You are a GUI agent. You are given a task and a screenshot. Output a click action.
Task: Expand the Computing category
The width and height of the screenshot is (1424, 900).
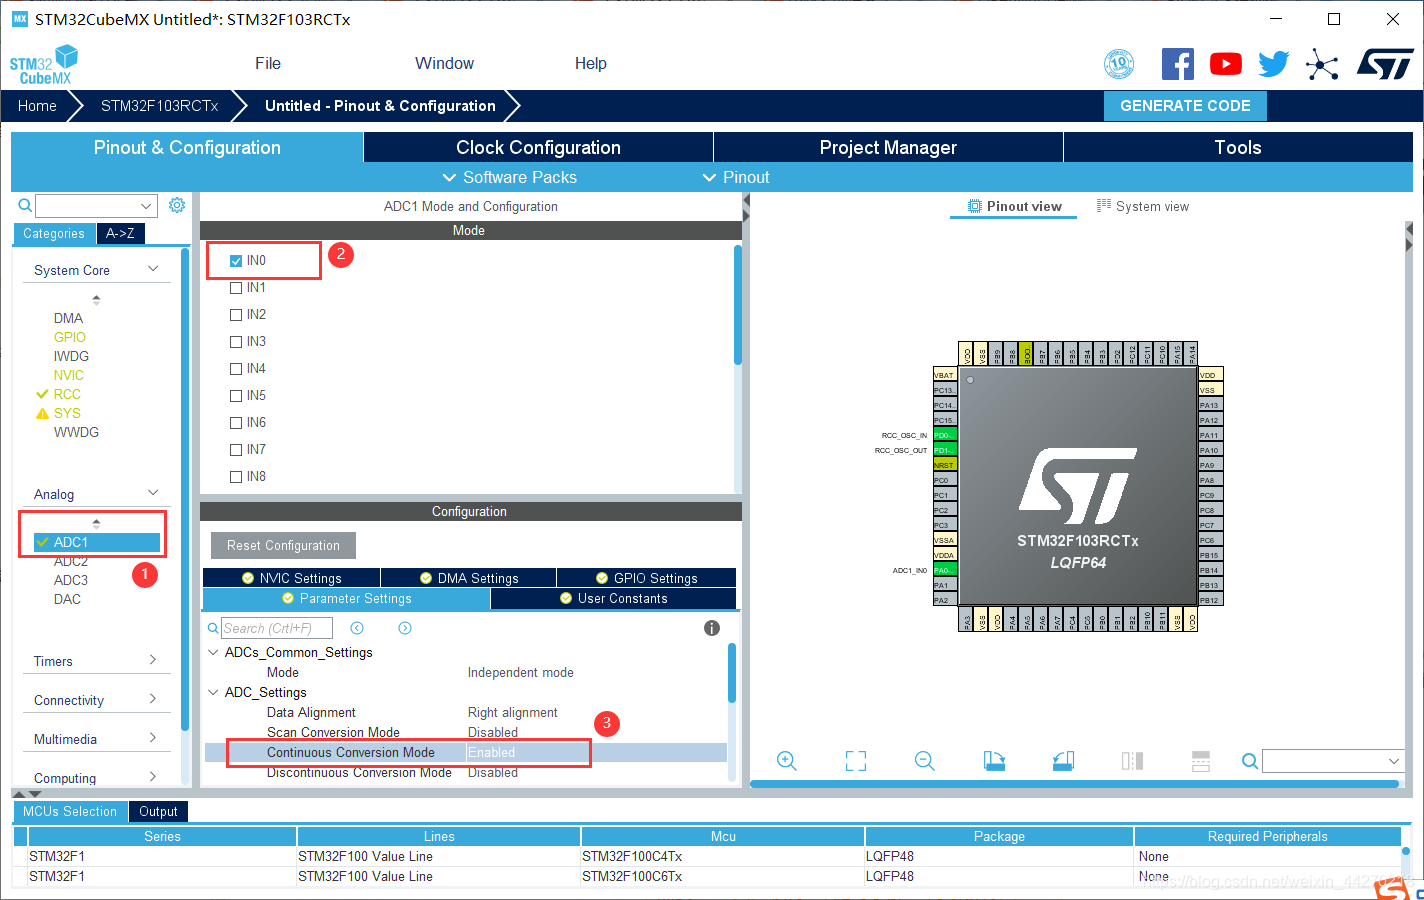click(x=153, y=777)
